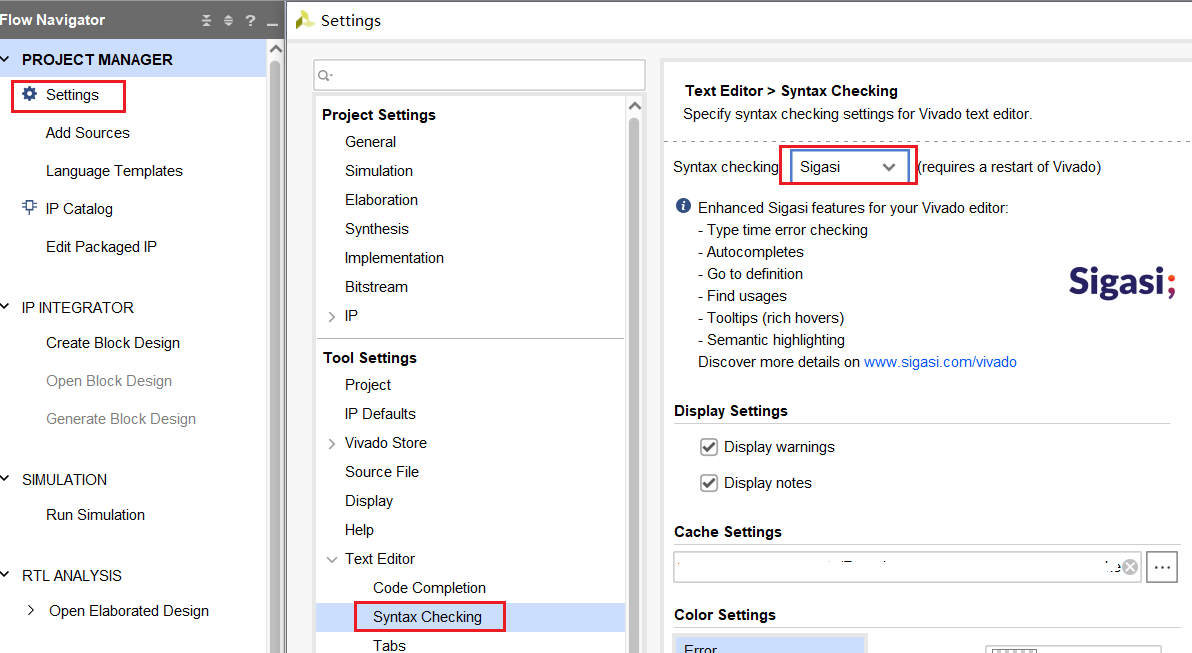Collapse the SIMULATION section
Image resolution: width=1192 pixels, height=653 pixels.
click(x=5, y=479)
